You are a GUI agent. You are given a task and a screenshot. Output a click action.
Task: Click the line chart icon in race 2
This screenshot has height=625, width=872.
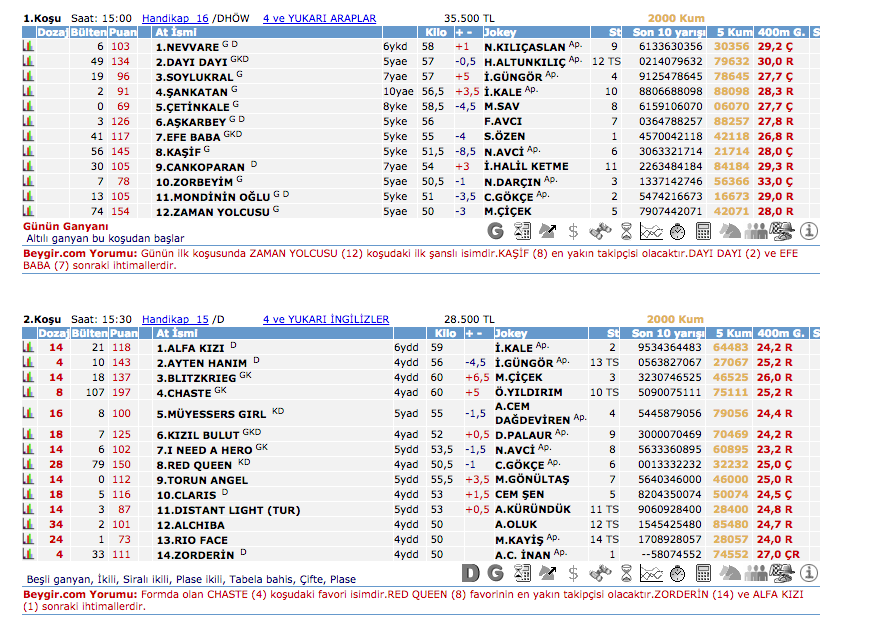coord(652,573)
